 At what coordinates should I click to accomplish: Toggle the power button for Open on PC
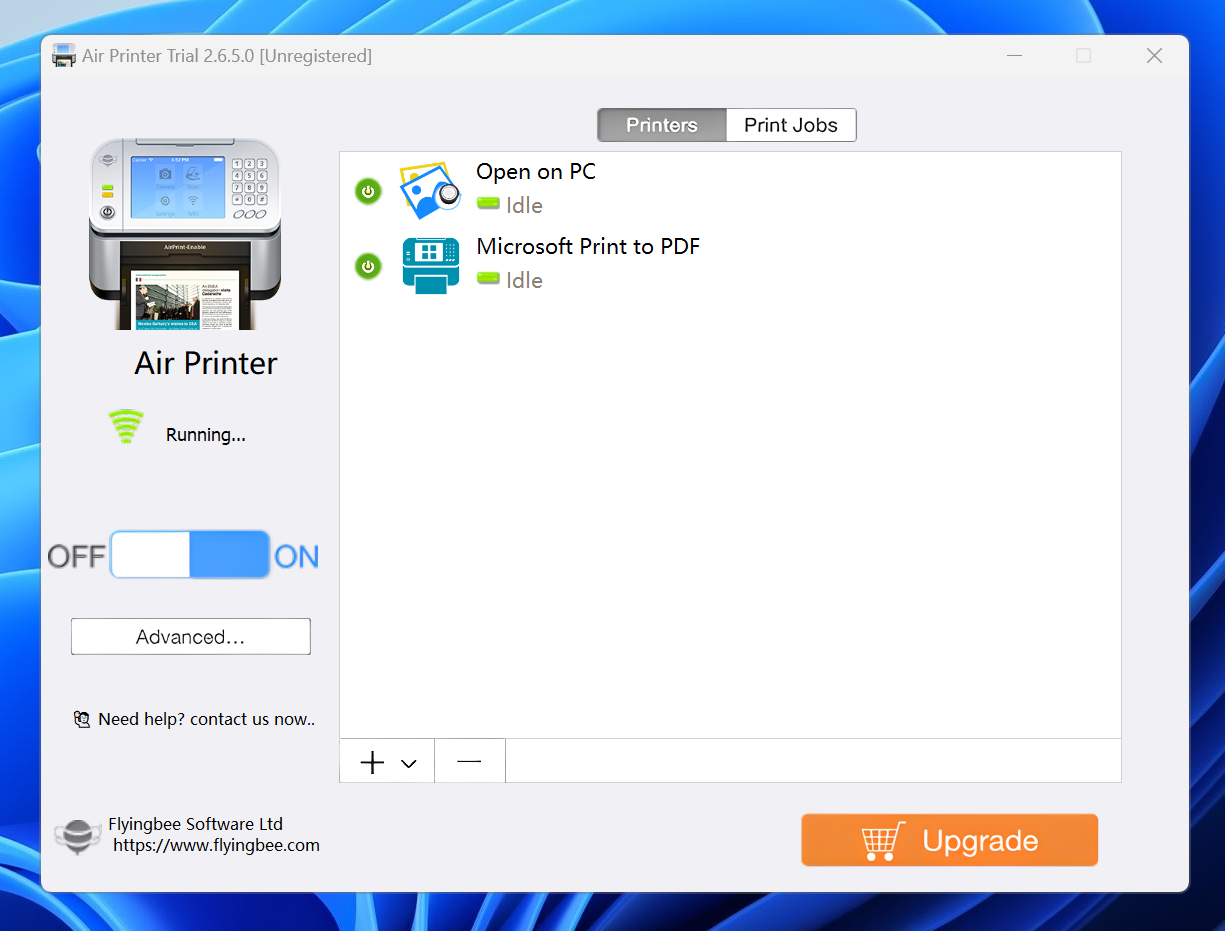[x=368, y=191]
